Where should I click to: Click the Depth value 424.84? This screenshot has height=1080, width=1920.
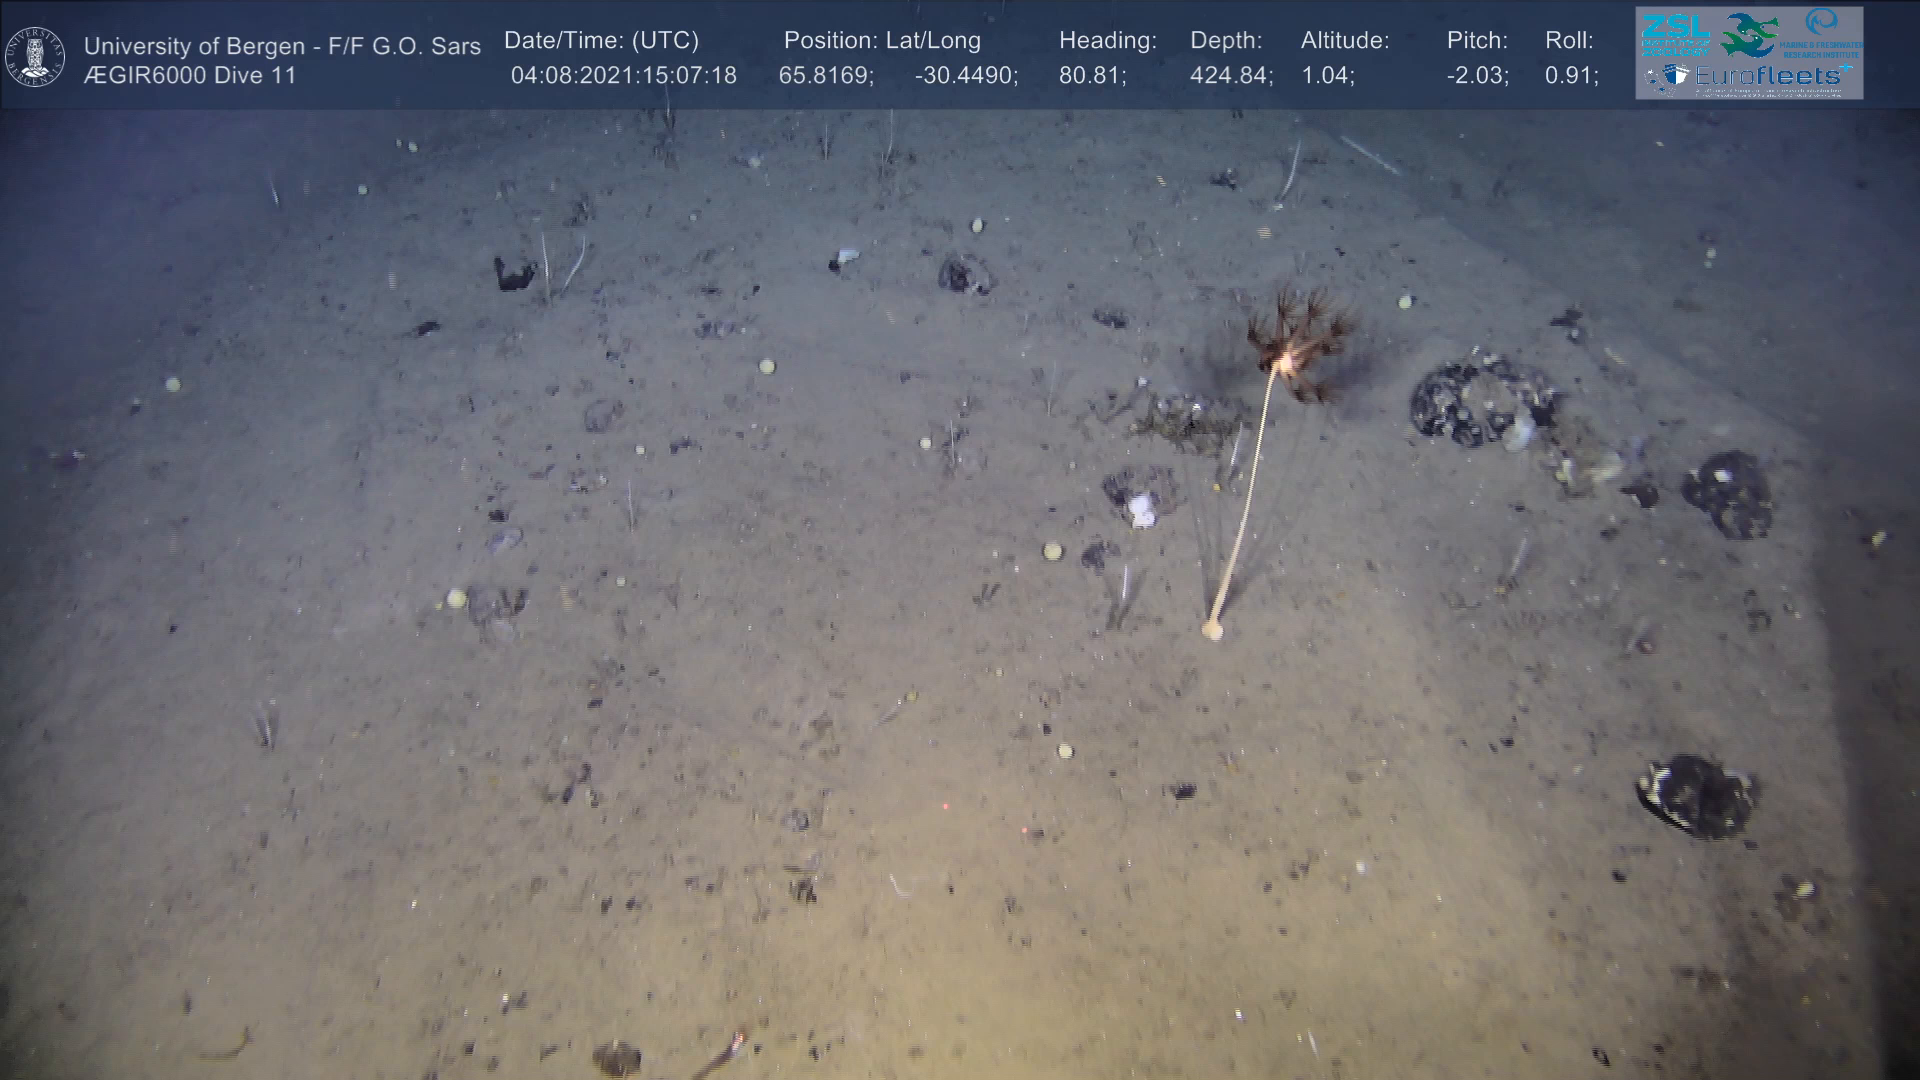[x=1230, y=76]
